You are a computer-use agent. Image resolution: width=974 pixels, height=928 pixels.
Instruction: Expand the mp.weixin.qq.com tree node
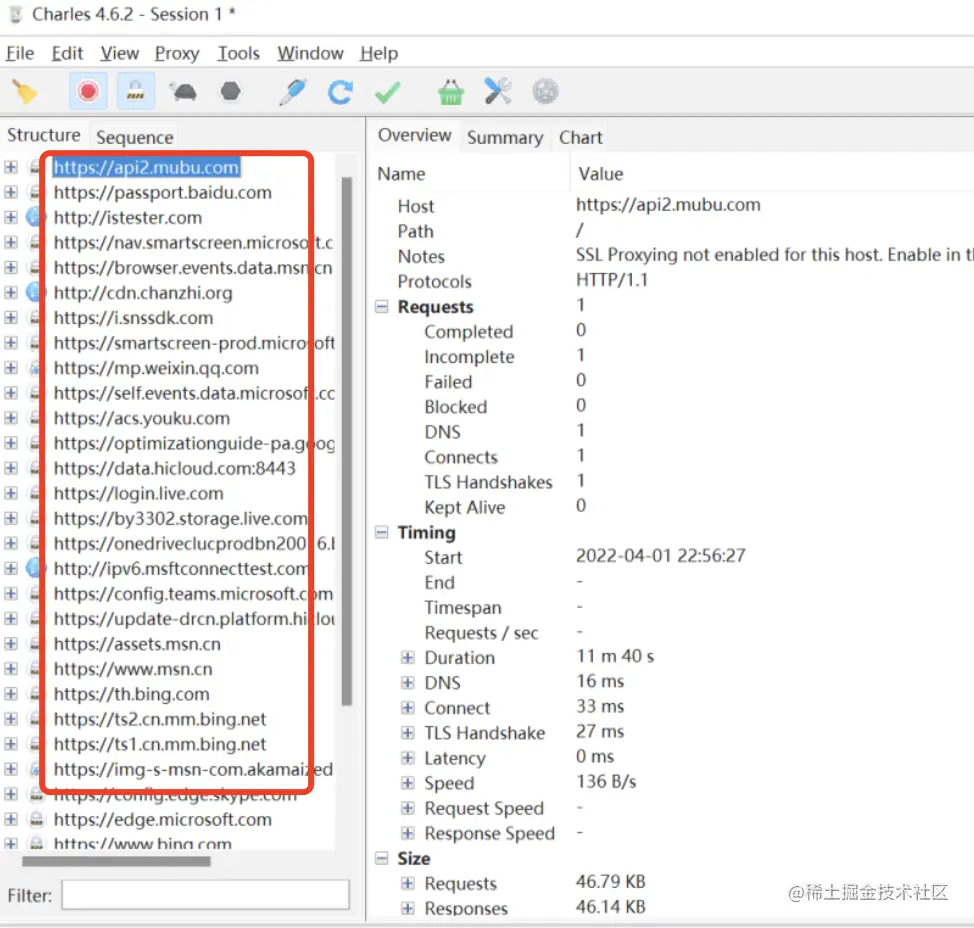(11, 368)
